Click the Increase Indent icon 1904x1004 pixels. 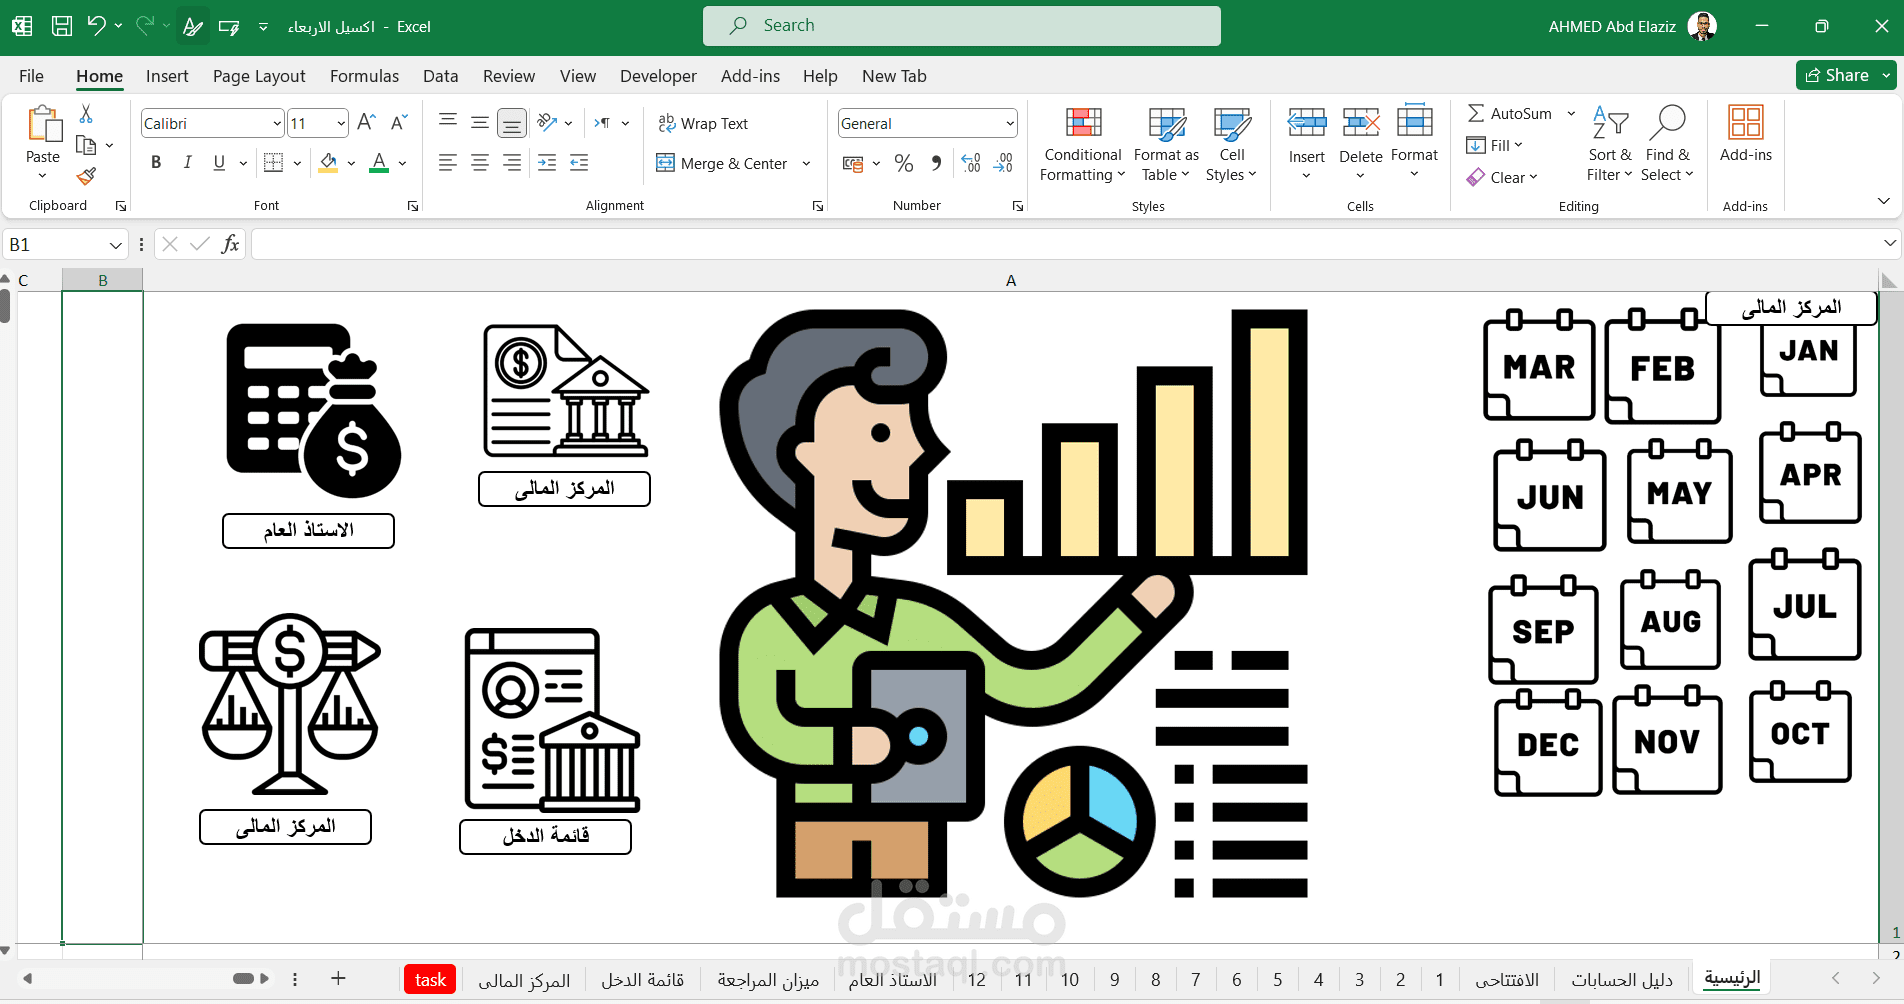(x=579, y=163)
